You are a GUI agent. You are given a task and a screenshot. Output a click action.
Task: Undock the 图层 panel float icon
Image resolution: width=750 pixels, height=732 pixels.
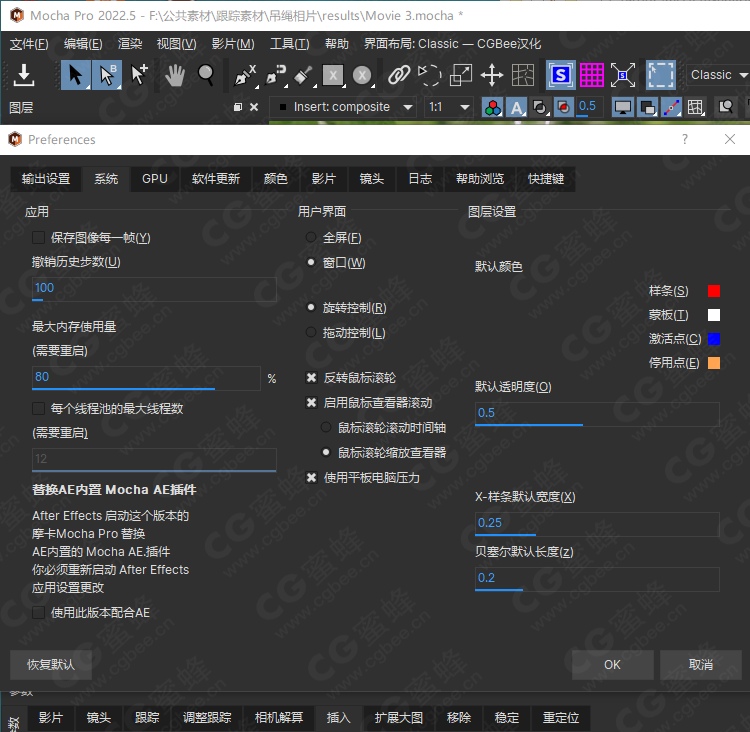(x=238, y=107)
